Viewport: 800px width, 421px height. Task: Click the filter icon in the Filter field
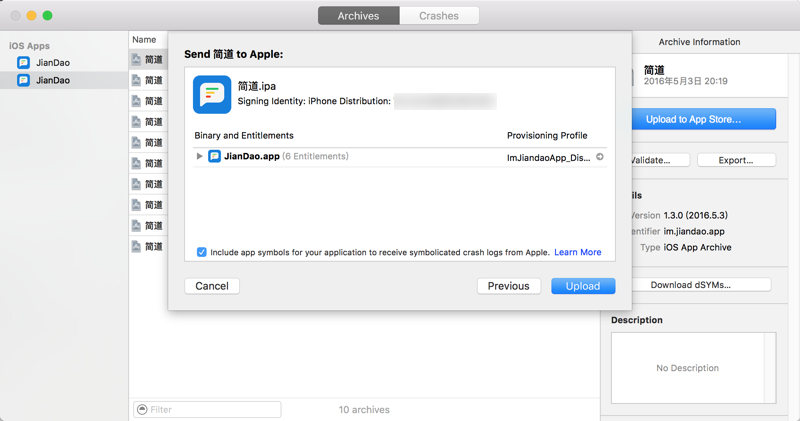(x=142, y=409)
